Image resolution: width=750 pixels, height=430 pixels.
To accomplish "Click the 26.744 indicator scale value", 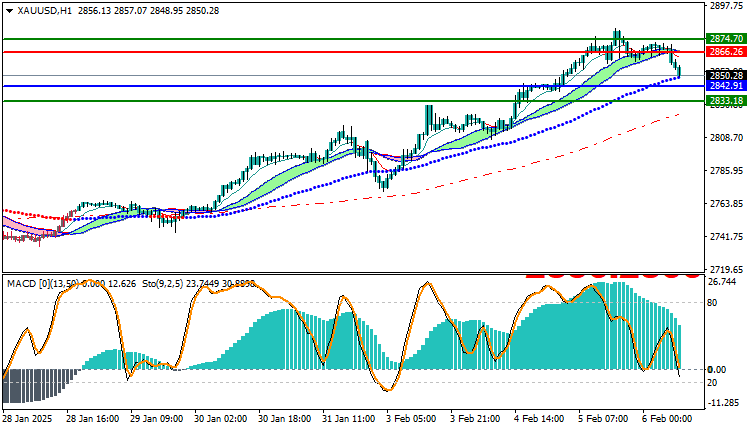I will 722,282.
